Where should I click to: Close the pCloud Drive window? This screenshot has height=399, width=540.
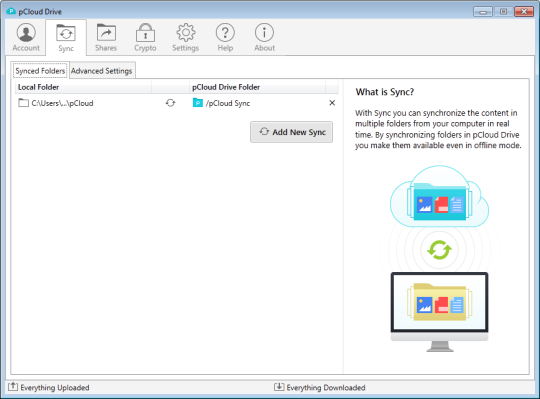524,12
